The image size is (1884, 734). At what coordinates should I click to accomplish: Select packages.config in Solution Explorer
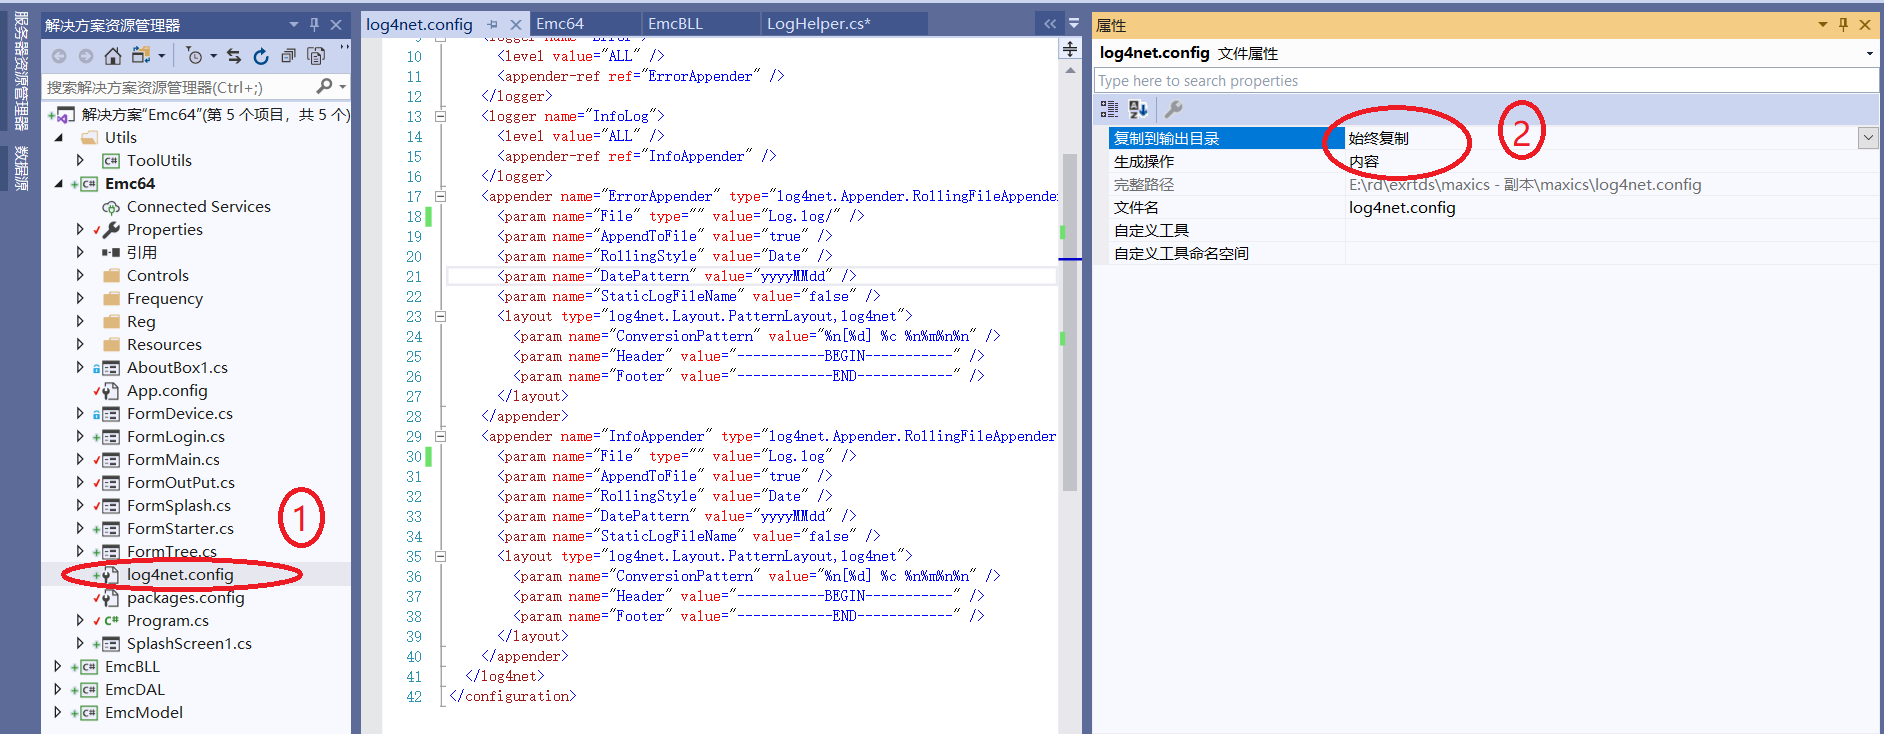pos(185,597)
